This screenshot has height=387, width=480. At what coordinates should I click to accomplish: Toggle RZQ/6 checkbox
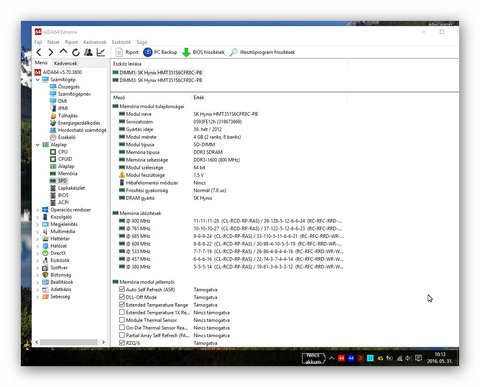122,343
